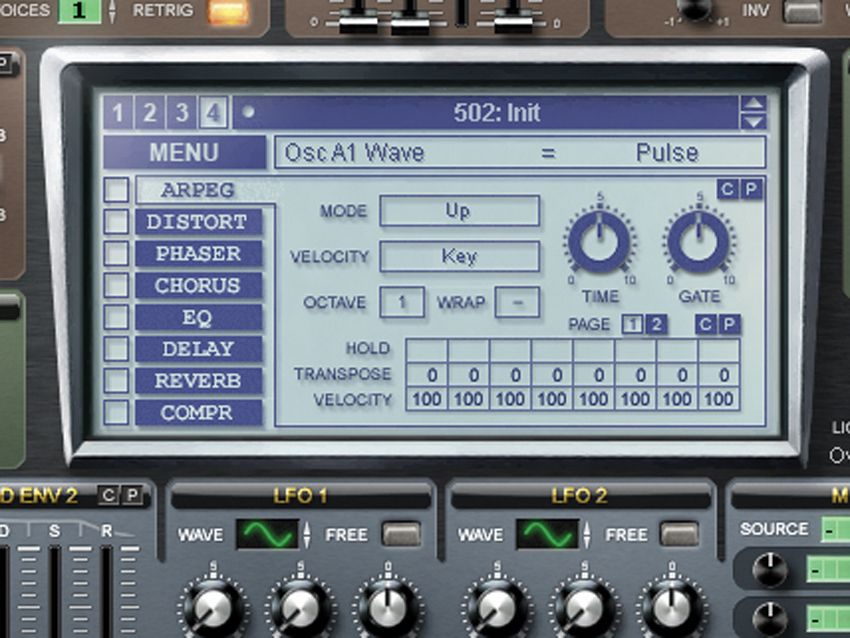Open the MODE dropdown showing Up
850x638 pixels.
(459, 210)
